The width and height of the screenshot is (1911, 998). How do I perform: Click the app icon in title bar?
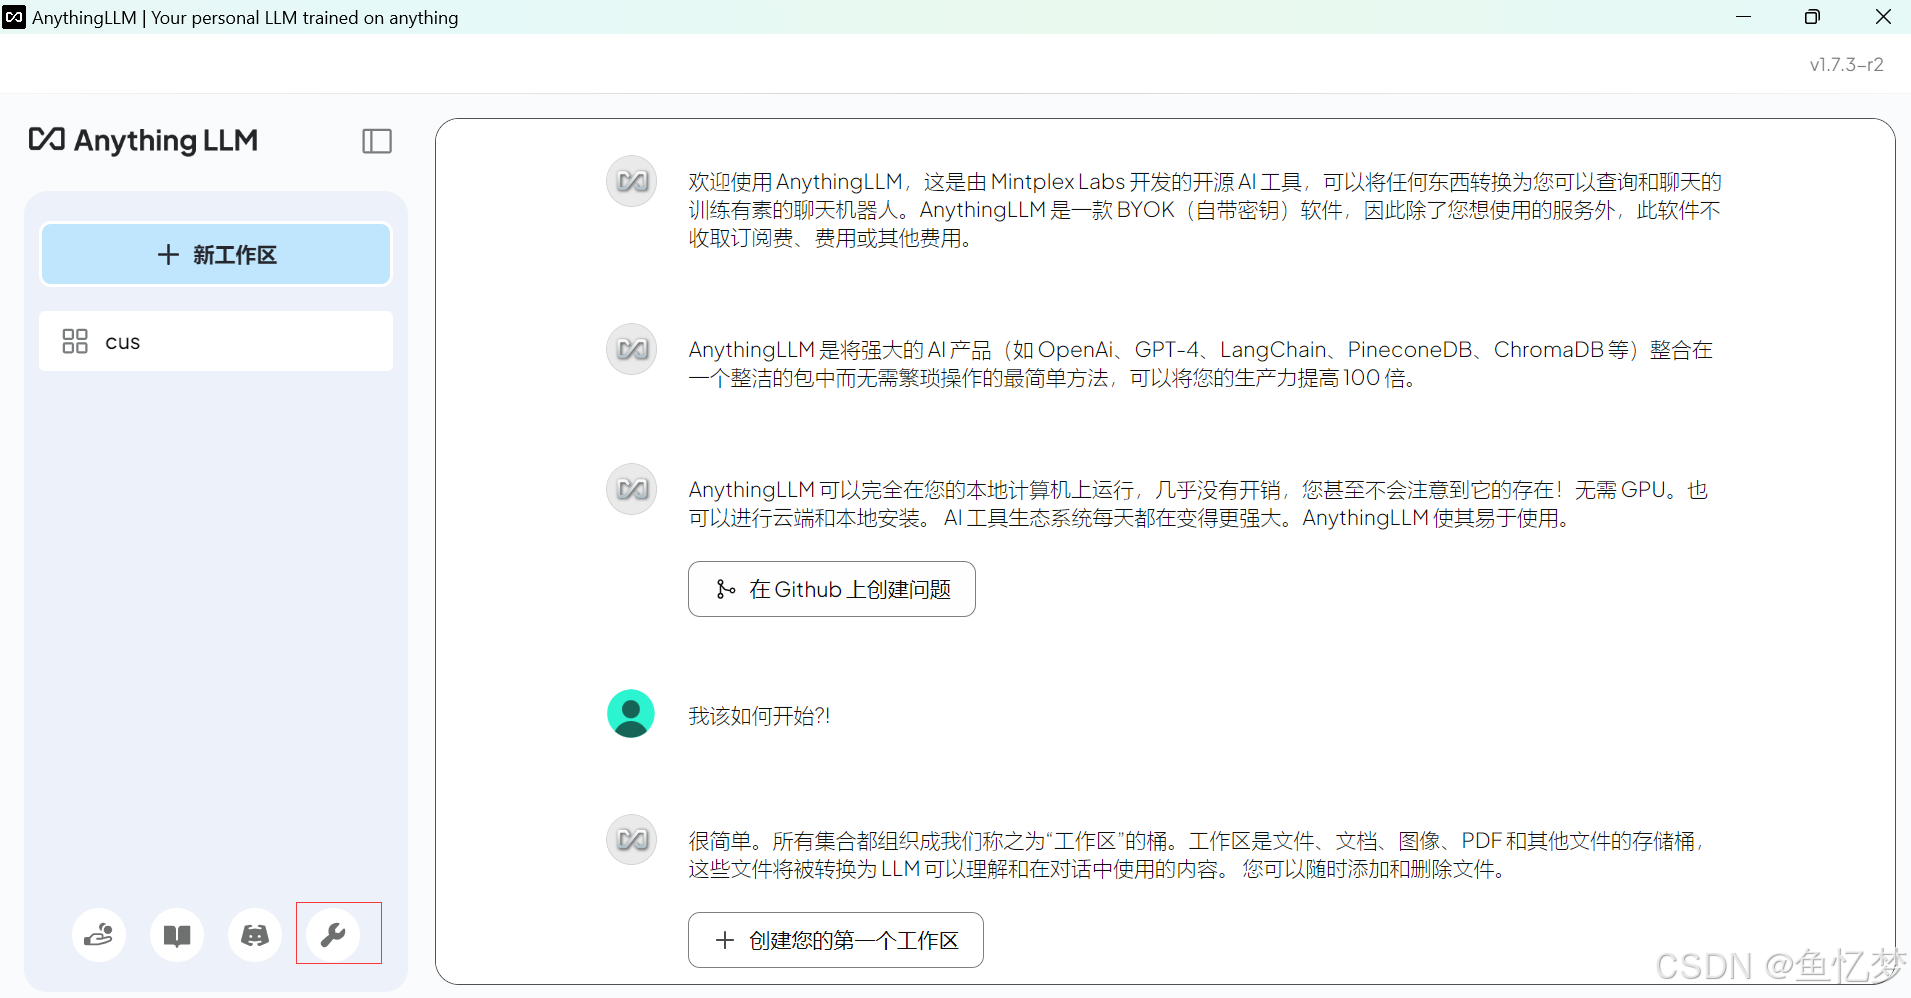(x=14, y=17)
